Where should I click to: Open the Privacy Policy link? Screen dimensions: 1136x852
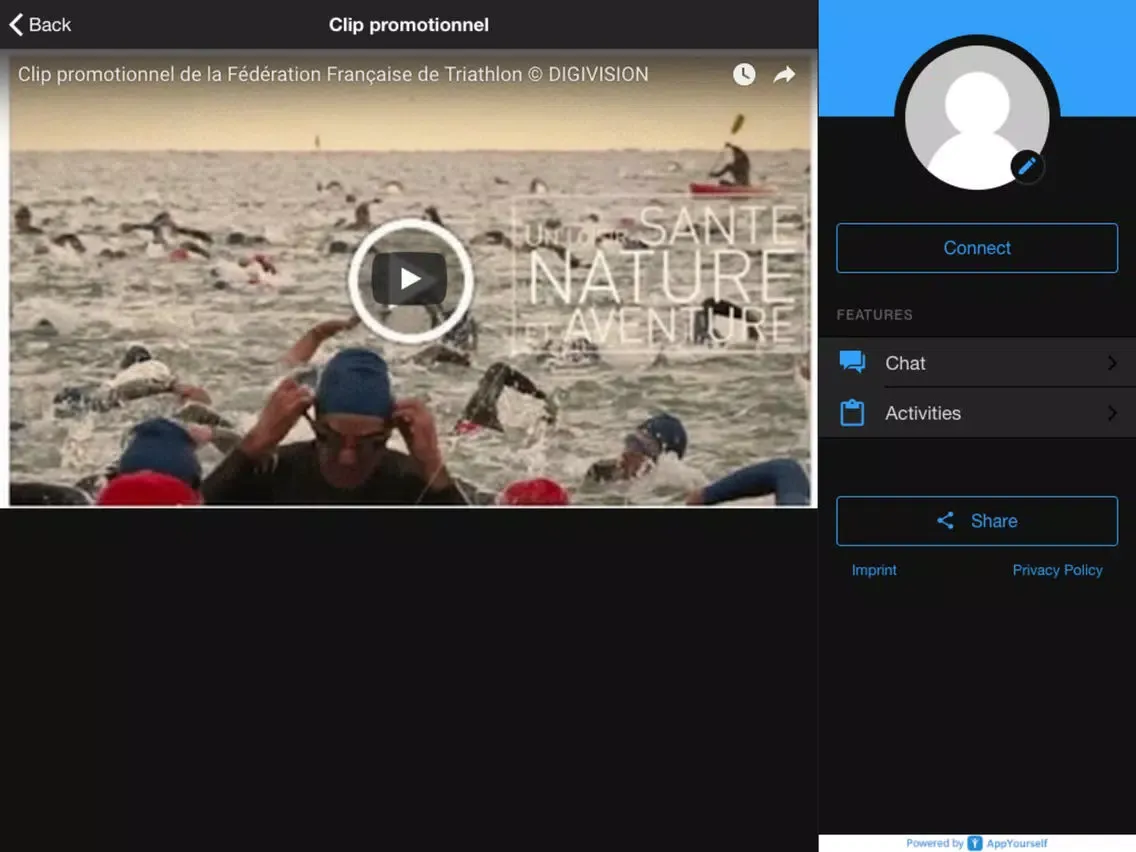(1057, 570)
